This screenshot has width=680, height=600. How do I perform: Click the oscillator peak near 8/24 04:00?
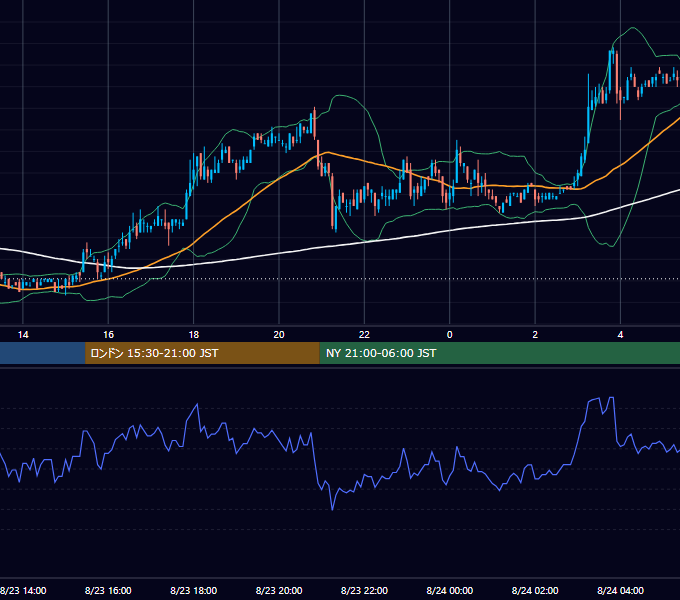[x=611, y=398]
